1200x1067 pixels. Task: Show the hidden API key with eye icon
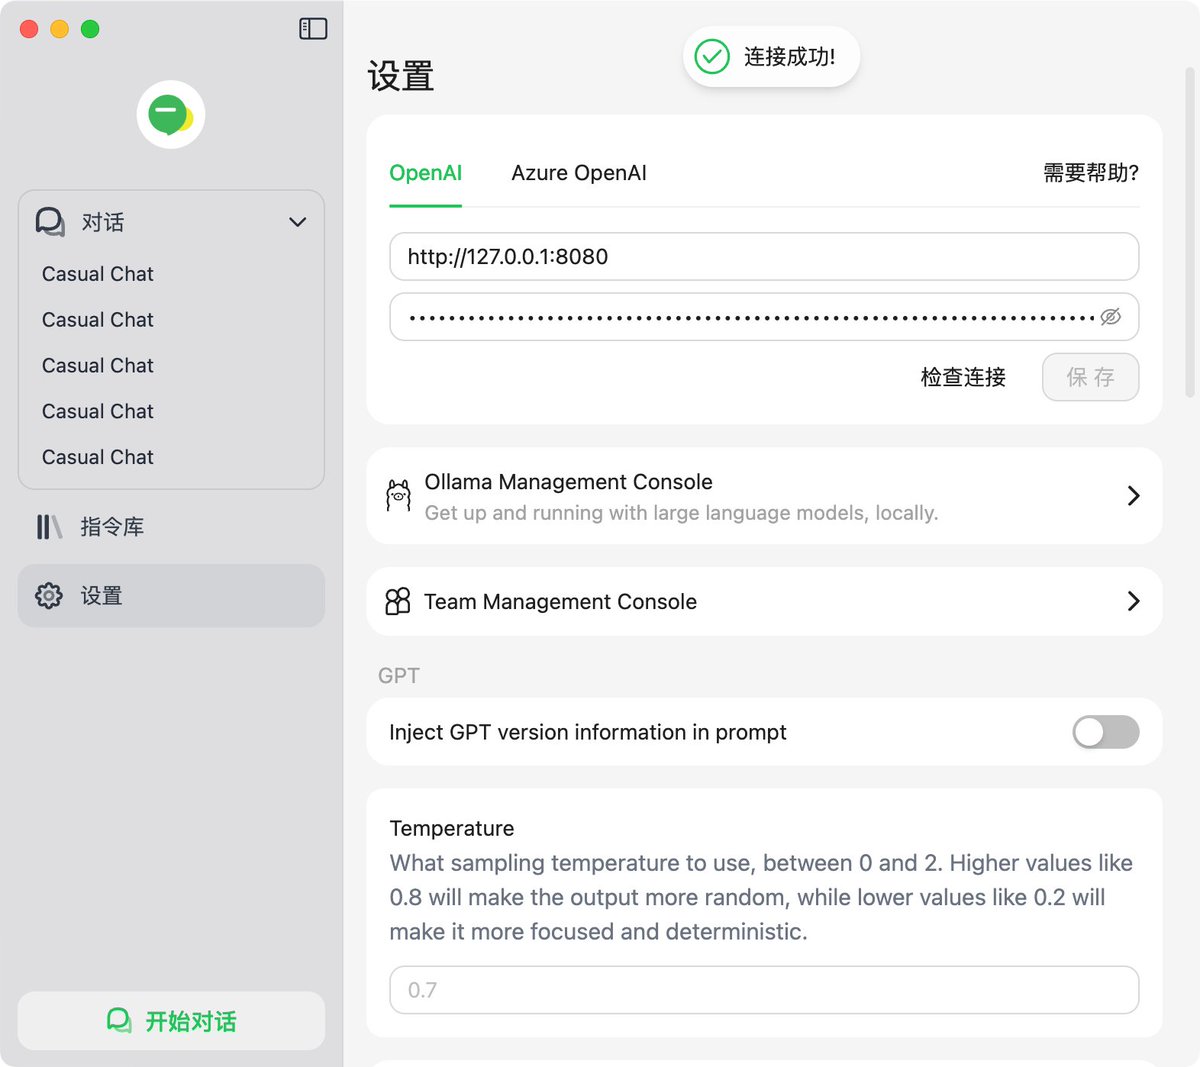1110,317
